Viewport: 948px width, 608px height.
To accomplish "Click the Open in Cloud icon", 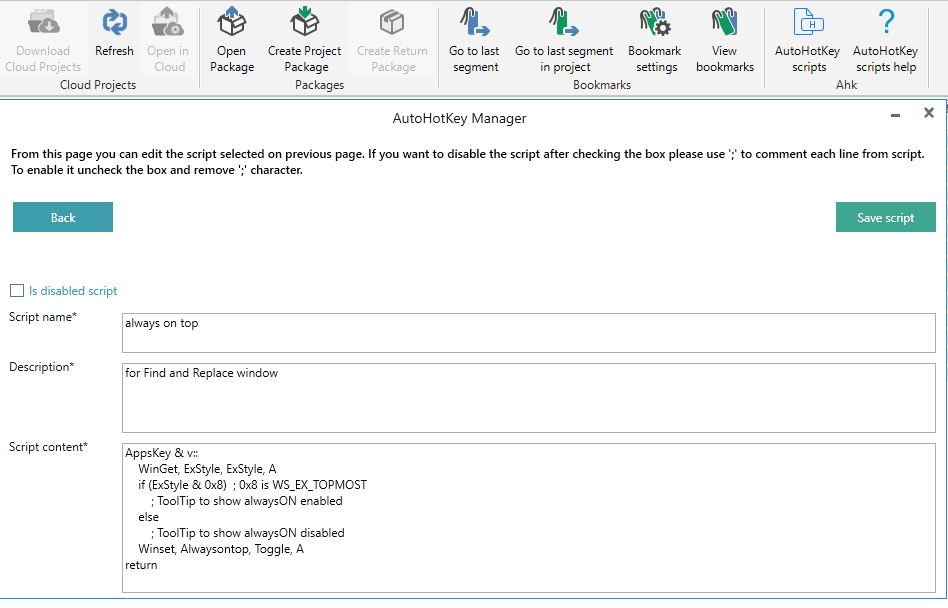I will coord(167,22).
